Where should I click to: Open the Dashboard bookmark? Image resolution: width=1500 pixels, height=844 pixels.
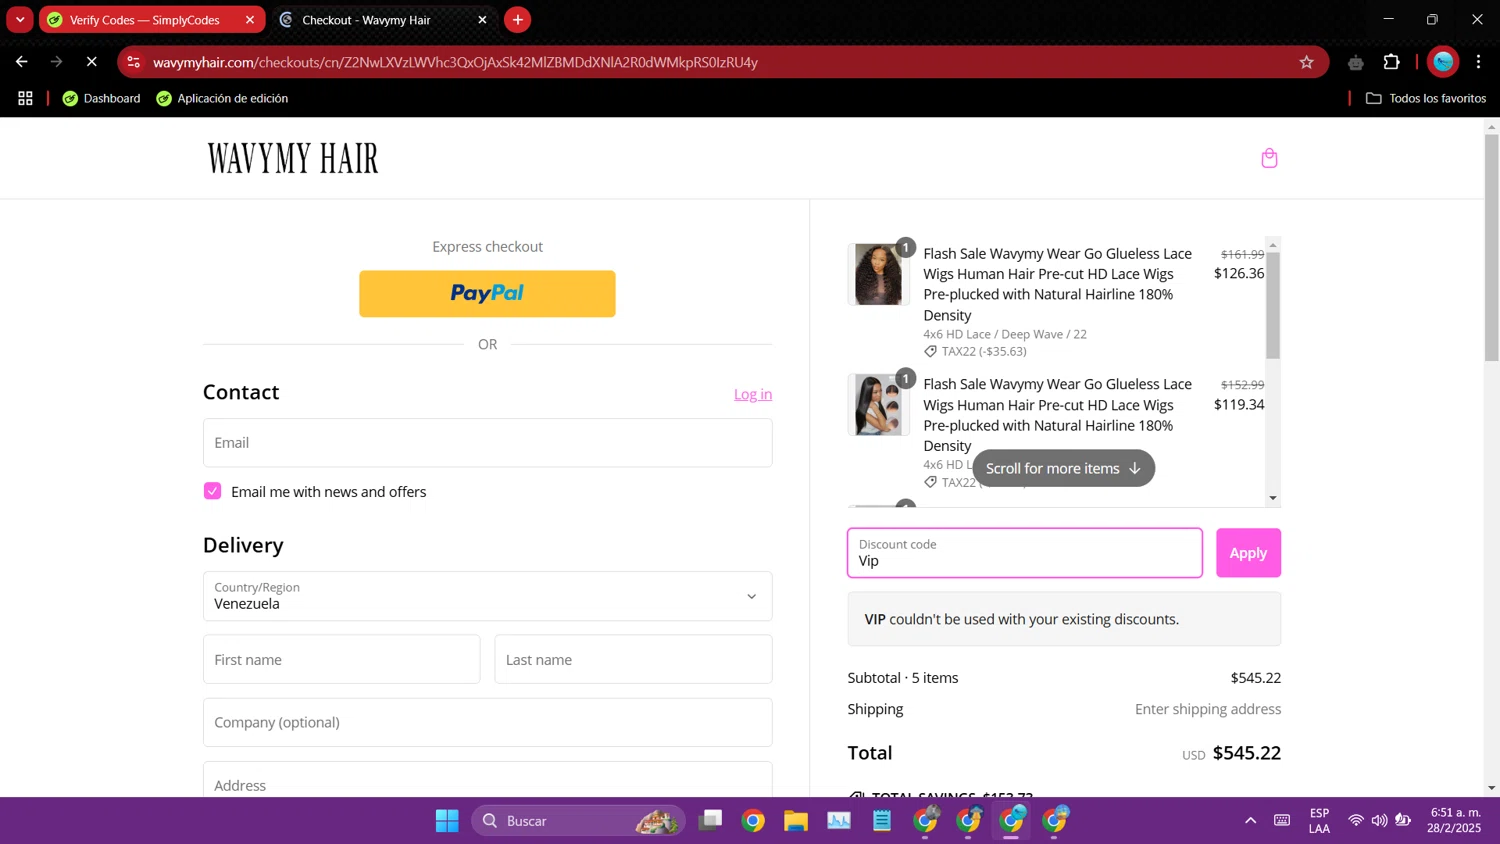pos(102,98)
